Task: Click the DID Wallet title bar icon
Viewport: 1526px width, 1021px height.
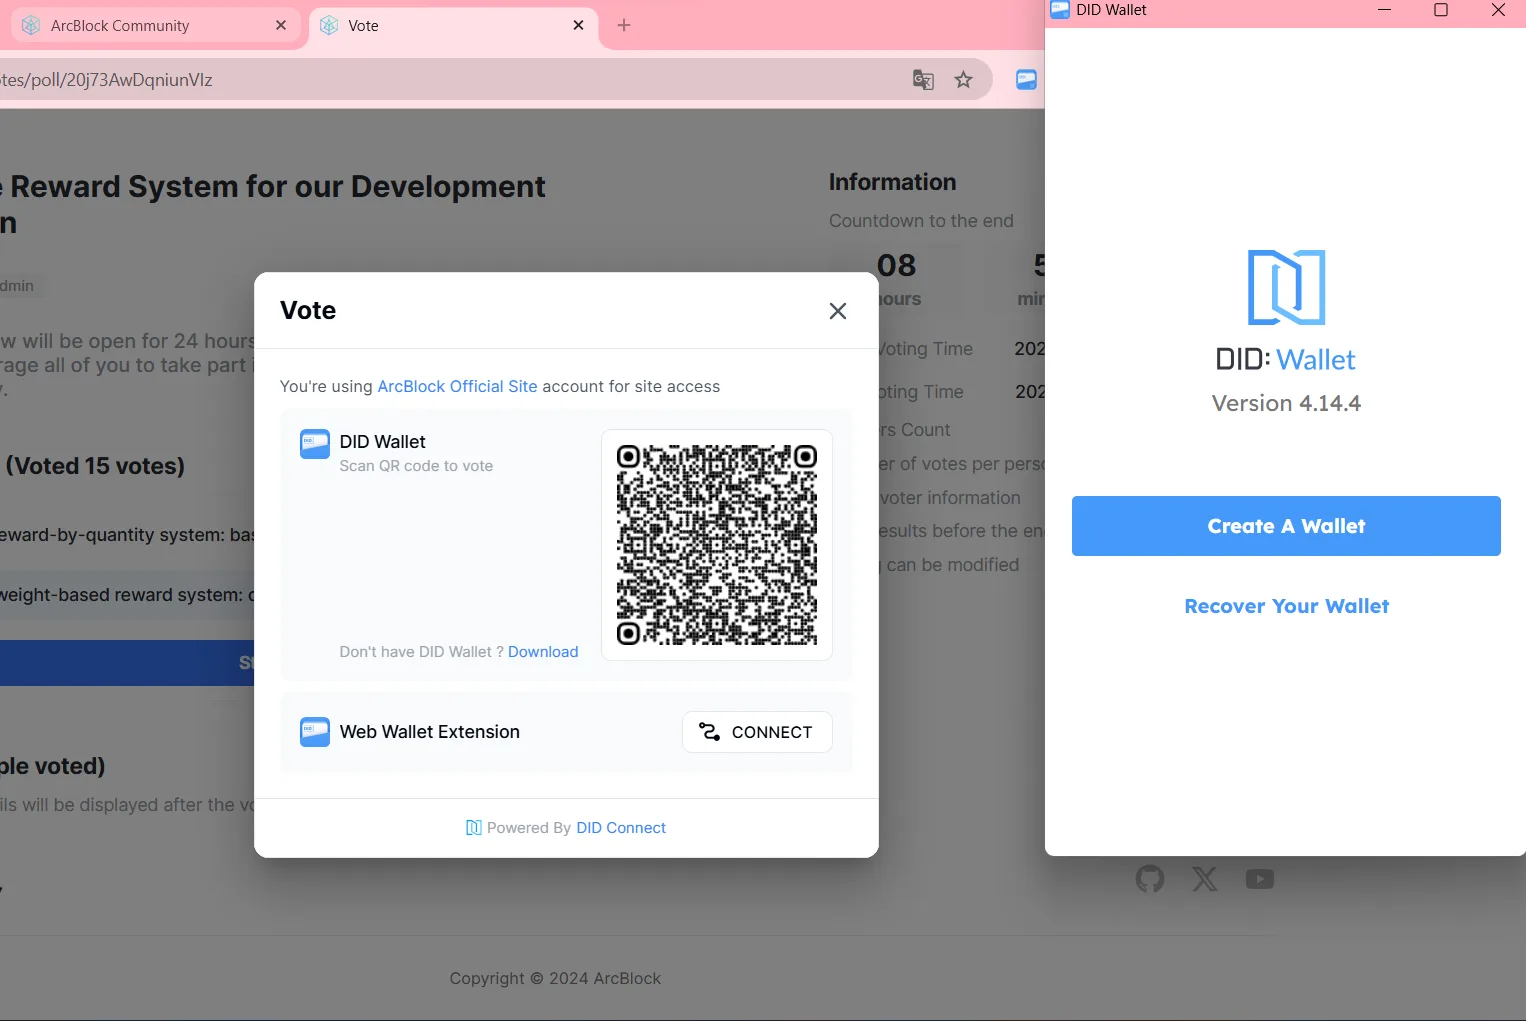Action: (x=1060, y=10)
